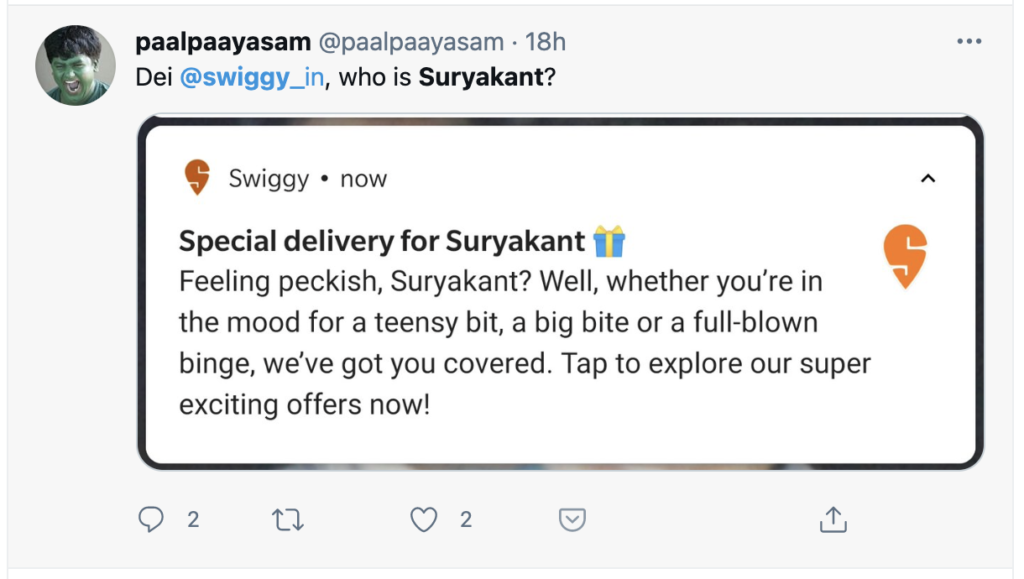Open the @swiggy_in mention link
Viewport: 1024px width, 579px height.
(x=252, y=77)
